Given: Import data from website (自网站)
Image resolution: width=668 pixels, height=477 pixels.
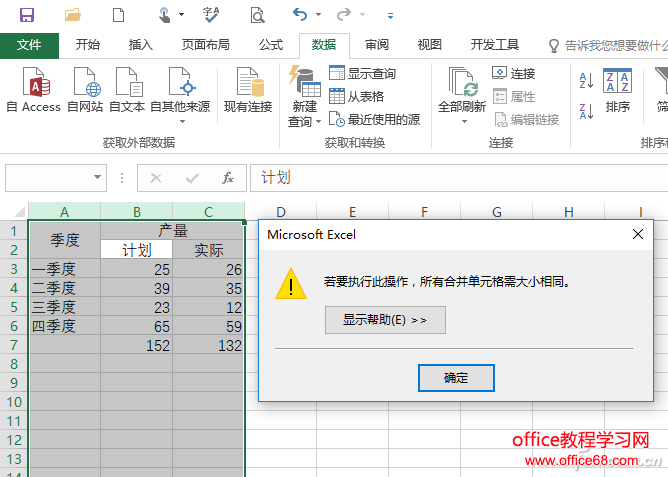Looking at the screenshot, I should pos(85,90).
